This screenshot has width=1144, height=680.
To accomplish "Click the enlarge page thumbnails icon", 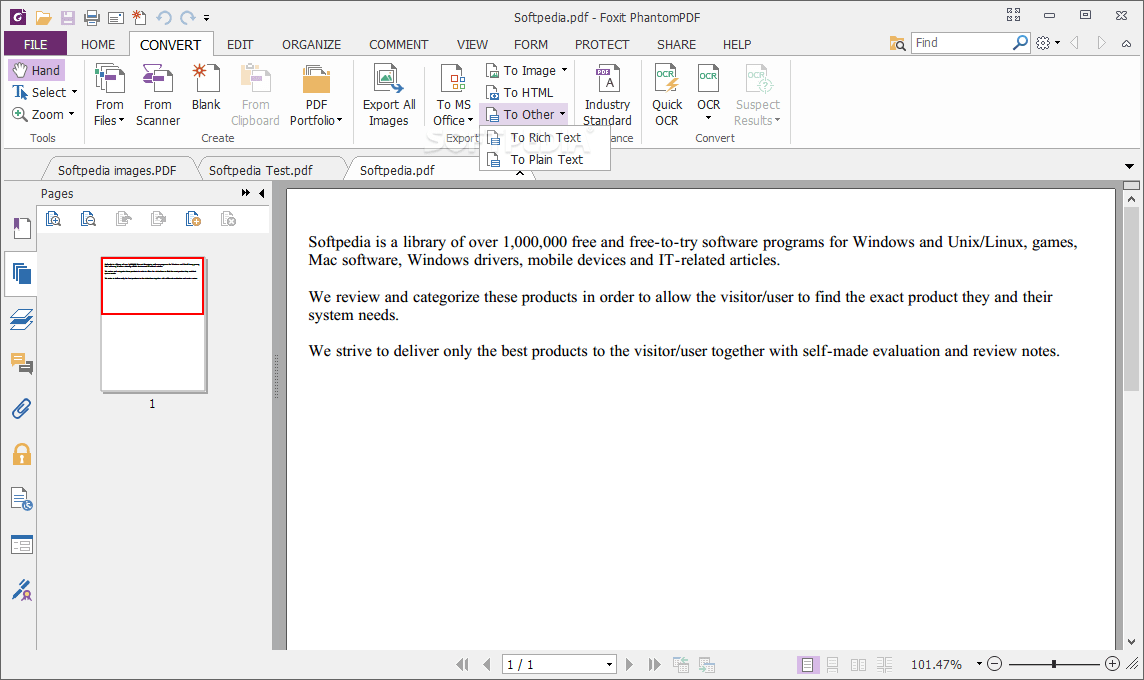I will [x=53, y=219].
